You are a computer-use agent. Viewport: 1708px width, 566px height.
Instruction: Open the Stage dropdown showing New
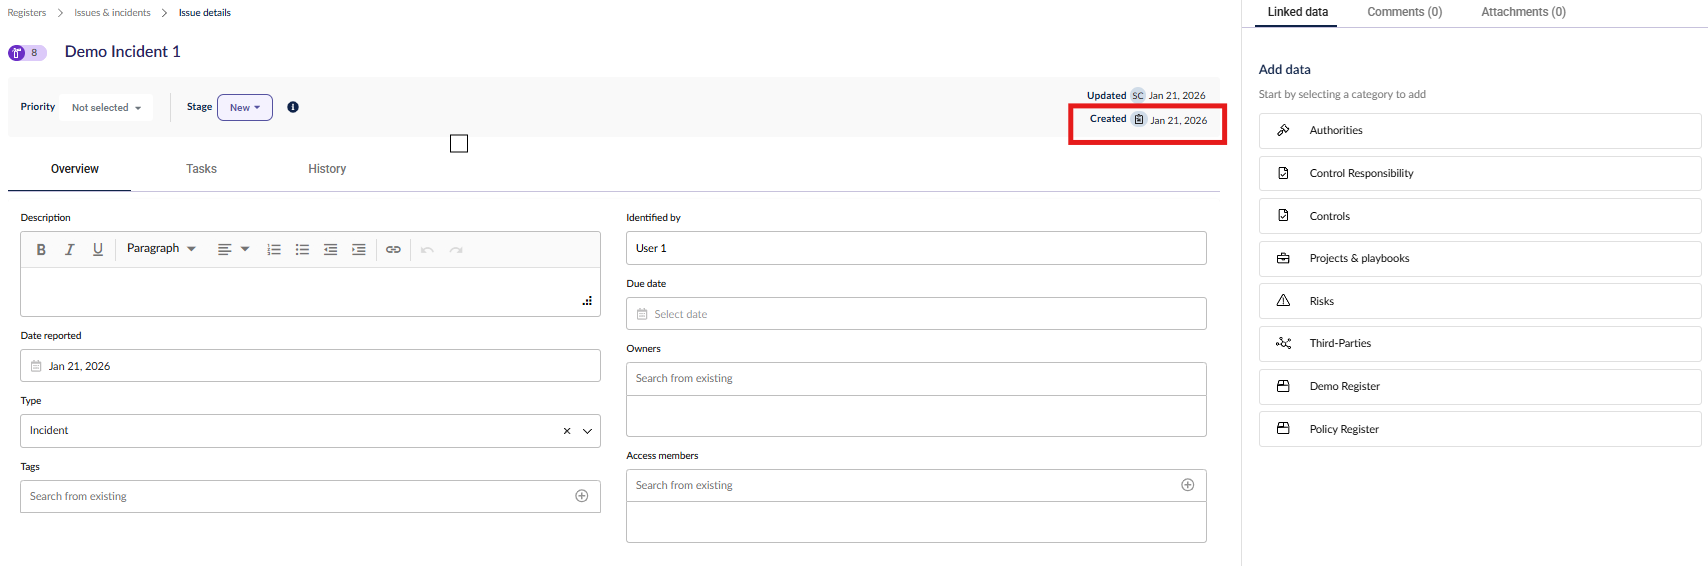[245, 108]
